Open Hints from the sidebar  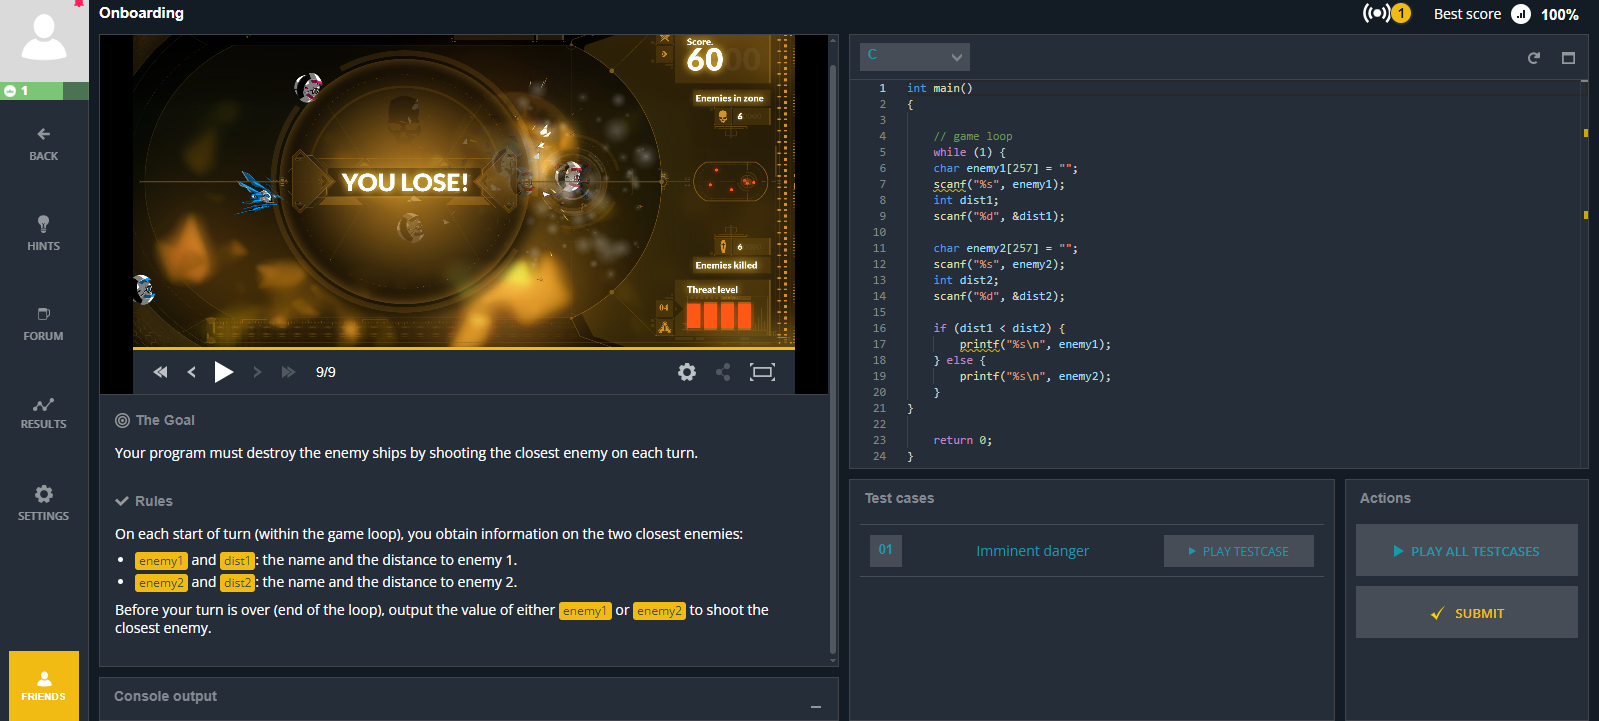tap(43, 233)
